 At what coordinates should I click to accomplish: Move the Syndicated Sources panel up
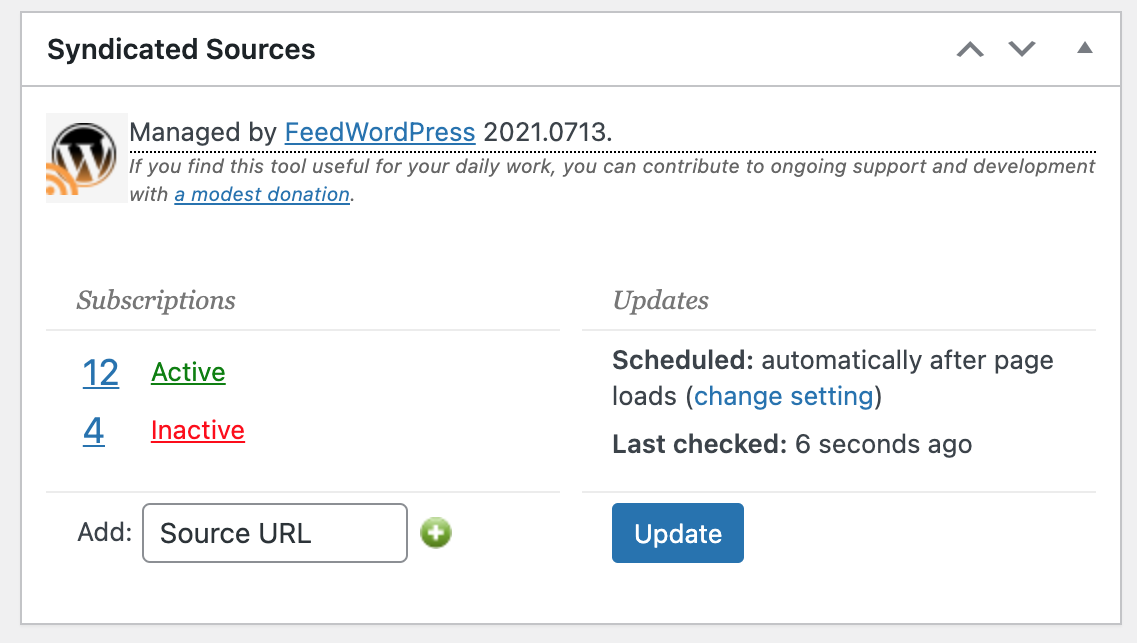[x=970, y=49]
